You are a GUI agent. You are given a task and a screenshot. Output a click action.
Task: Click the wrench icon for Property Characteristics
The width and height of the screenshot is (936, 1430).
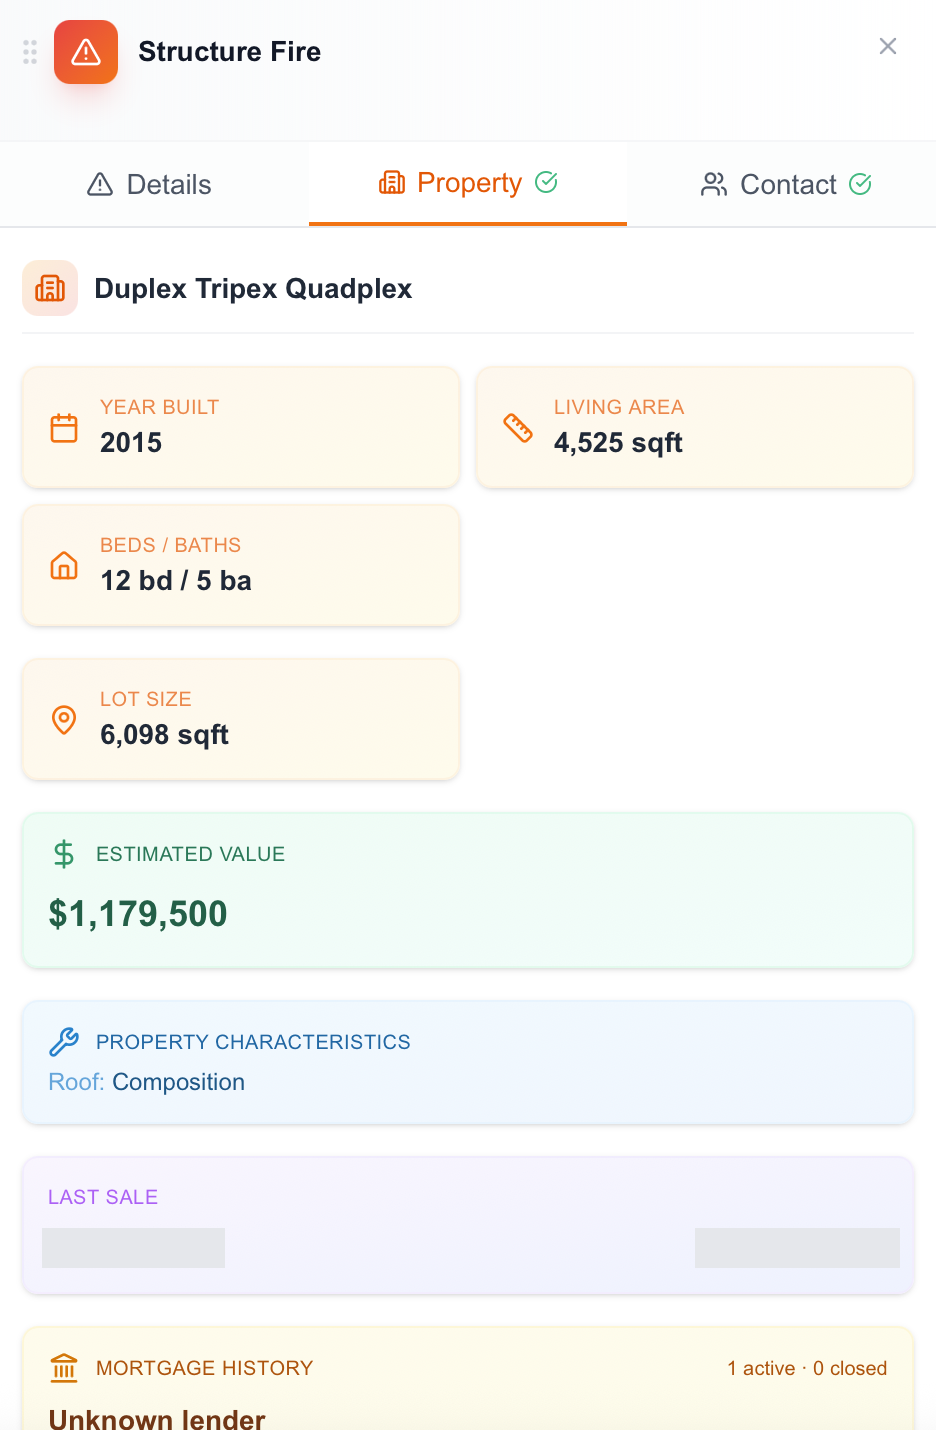(64, 1042)
